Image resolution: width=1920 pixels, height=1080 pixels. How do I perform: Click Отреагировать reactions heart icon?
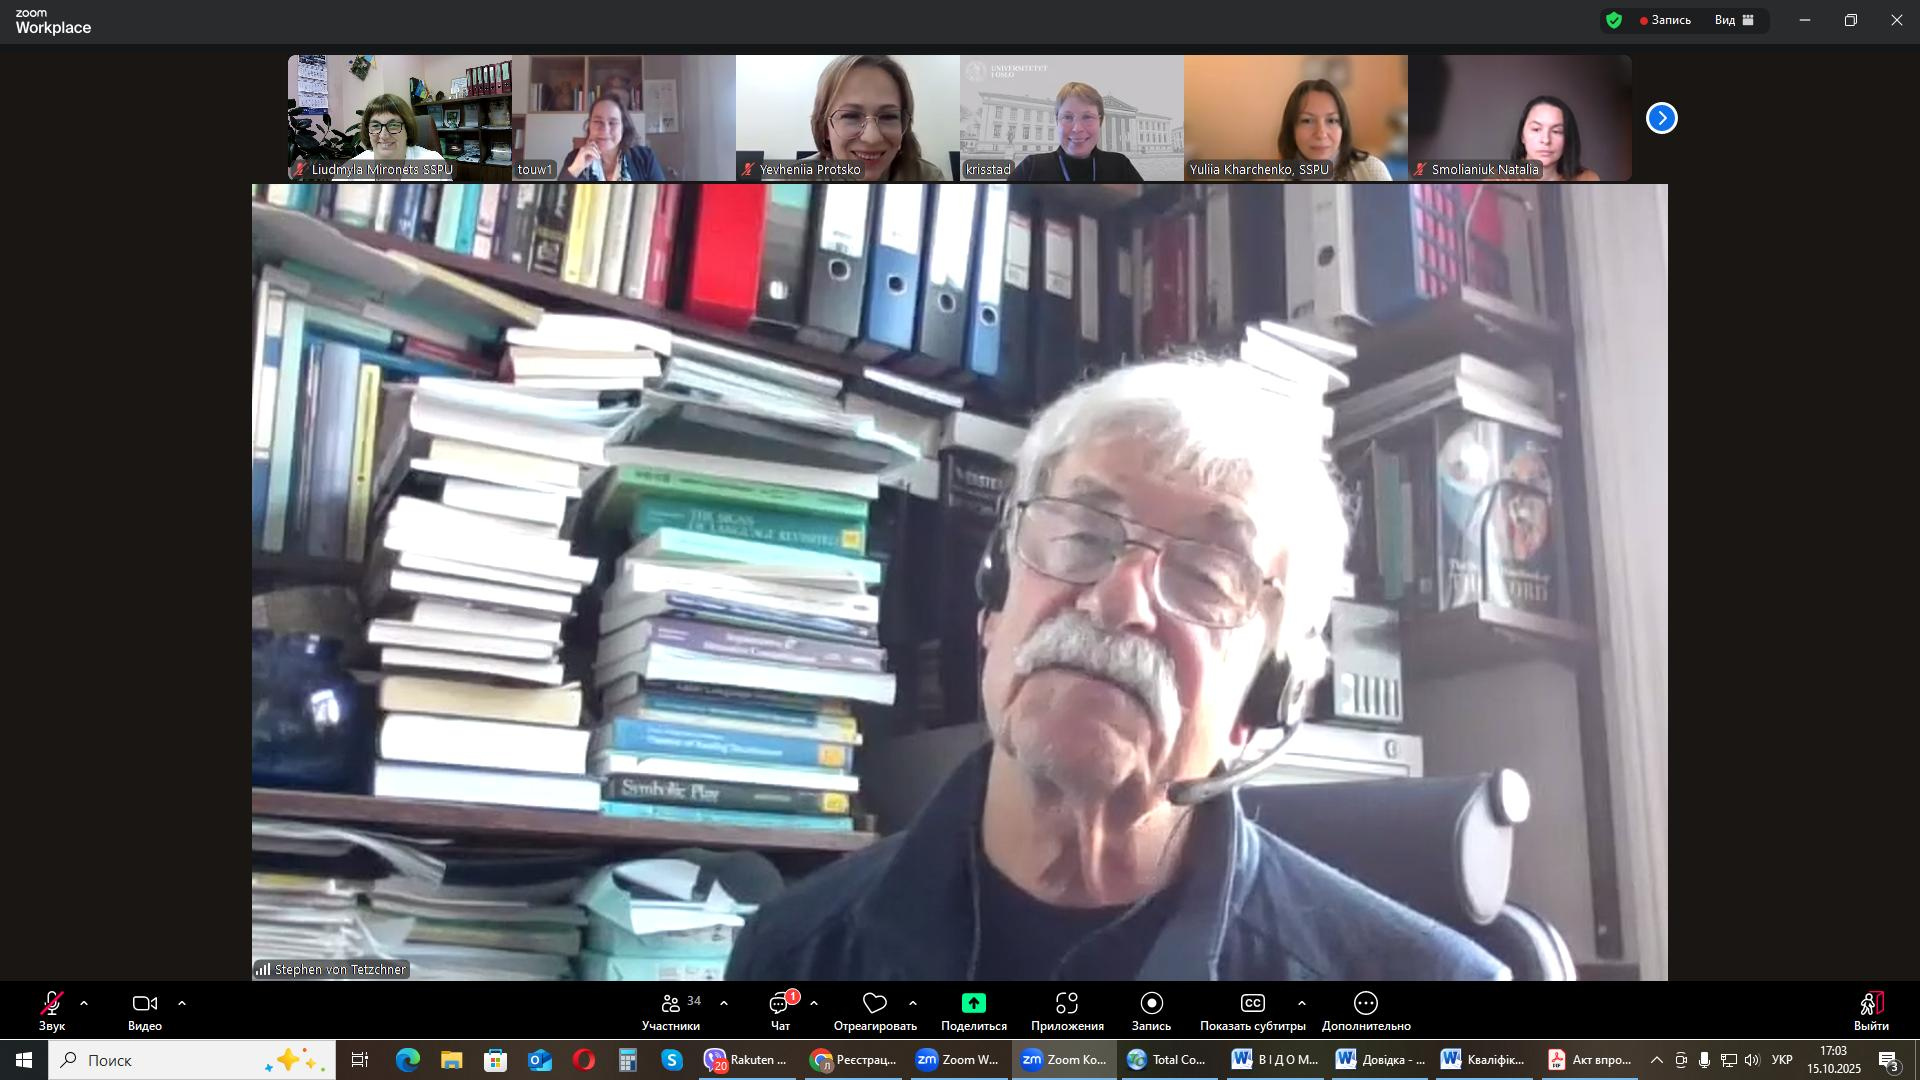875,1004
